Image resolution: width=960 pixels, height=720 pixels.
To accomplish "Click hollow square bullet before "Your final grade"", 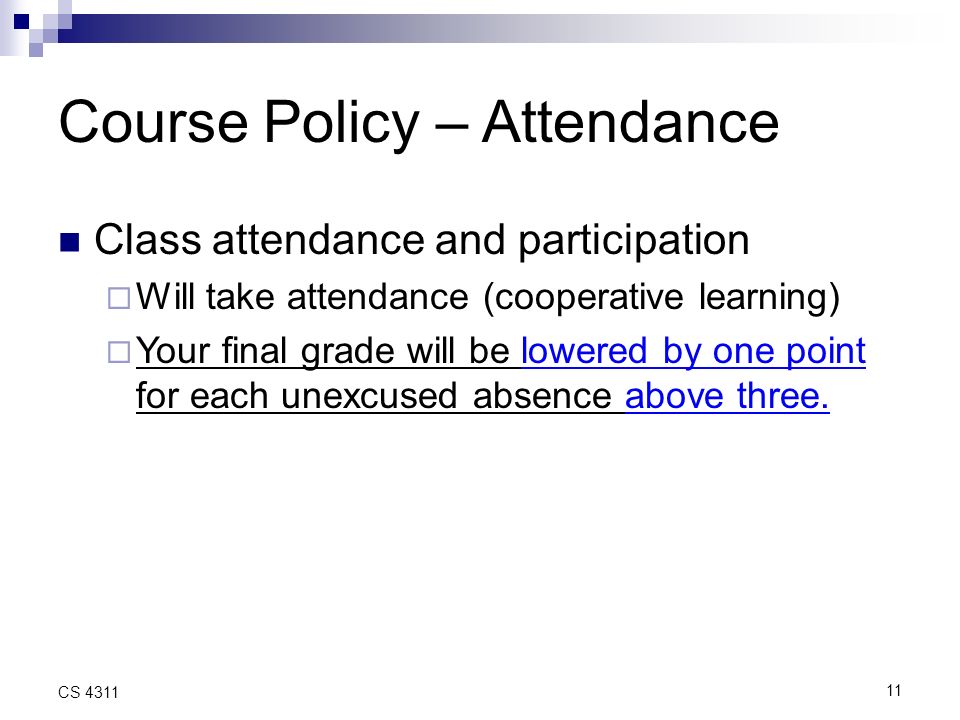I will tap(119, 352).
